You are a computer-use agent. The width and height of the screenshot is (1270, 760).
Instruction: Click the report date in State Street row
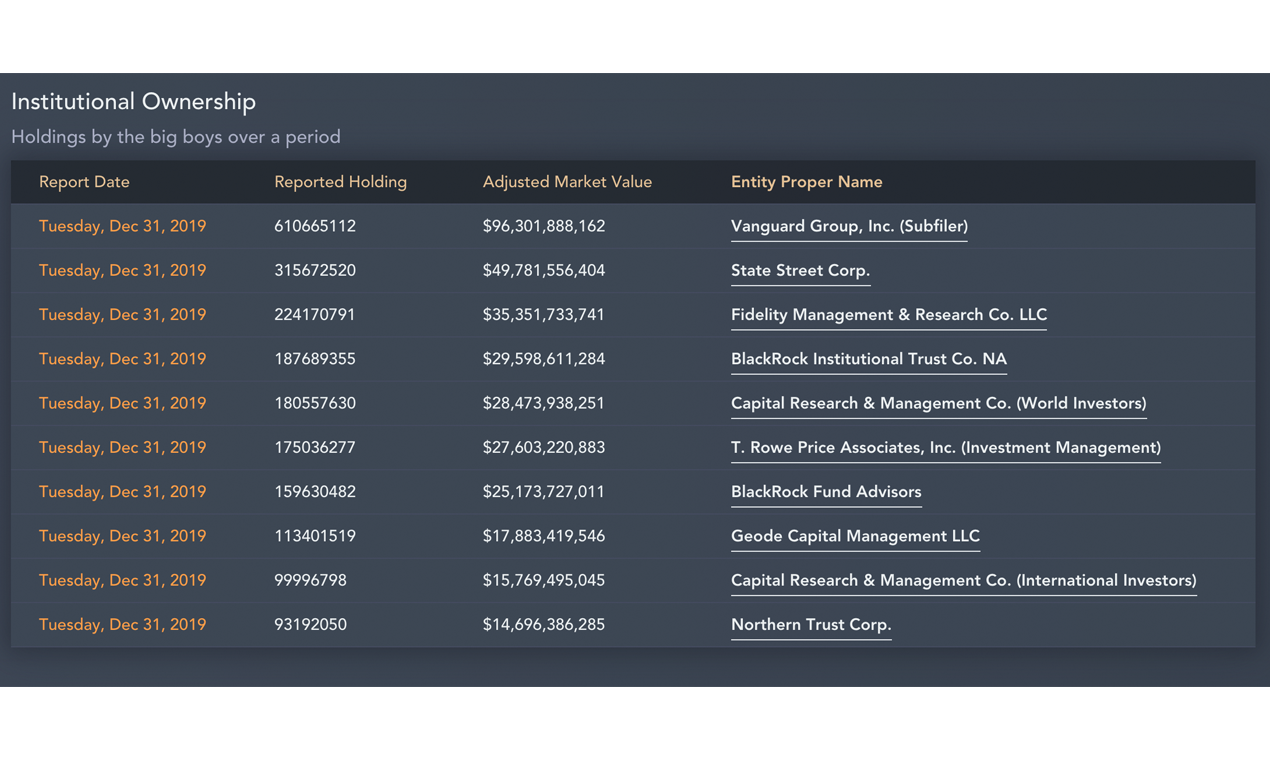122,270
